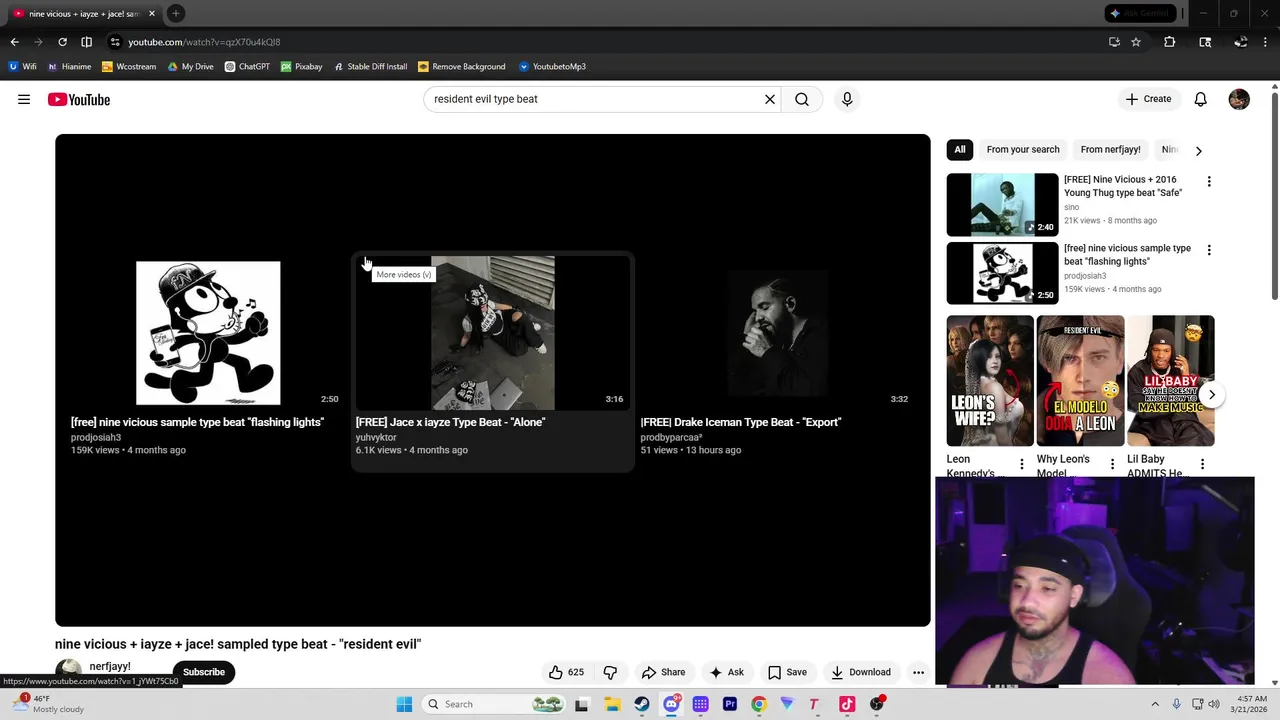Click browser back arrow
Viewport: 1280px width, 720px height.
click(14, 42)
